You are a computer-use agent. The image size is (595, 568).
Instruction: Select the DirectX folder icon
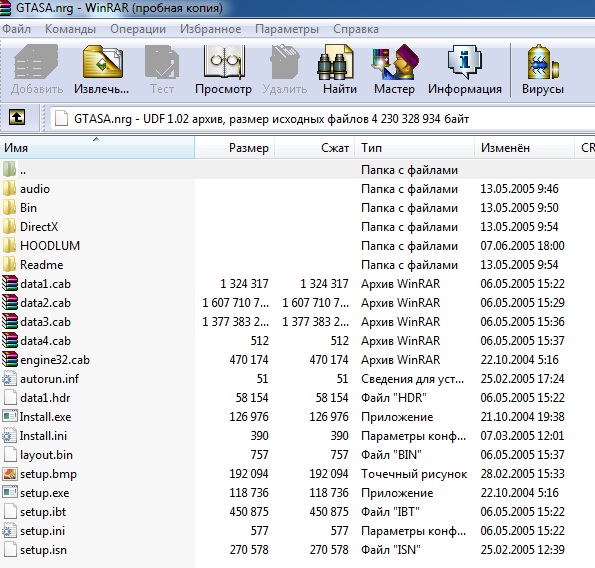point(9,227)
